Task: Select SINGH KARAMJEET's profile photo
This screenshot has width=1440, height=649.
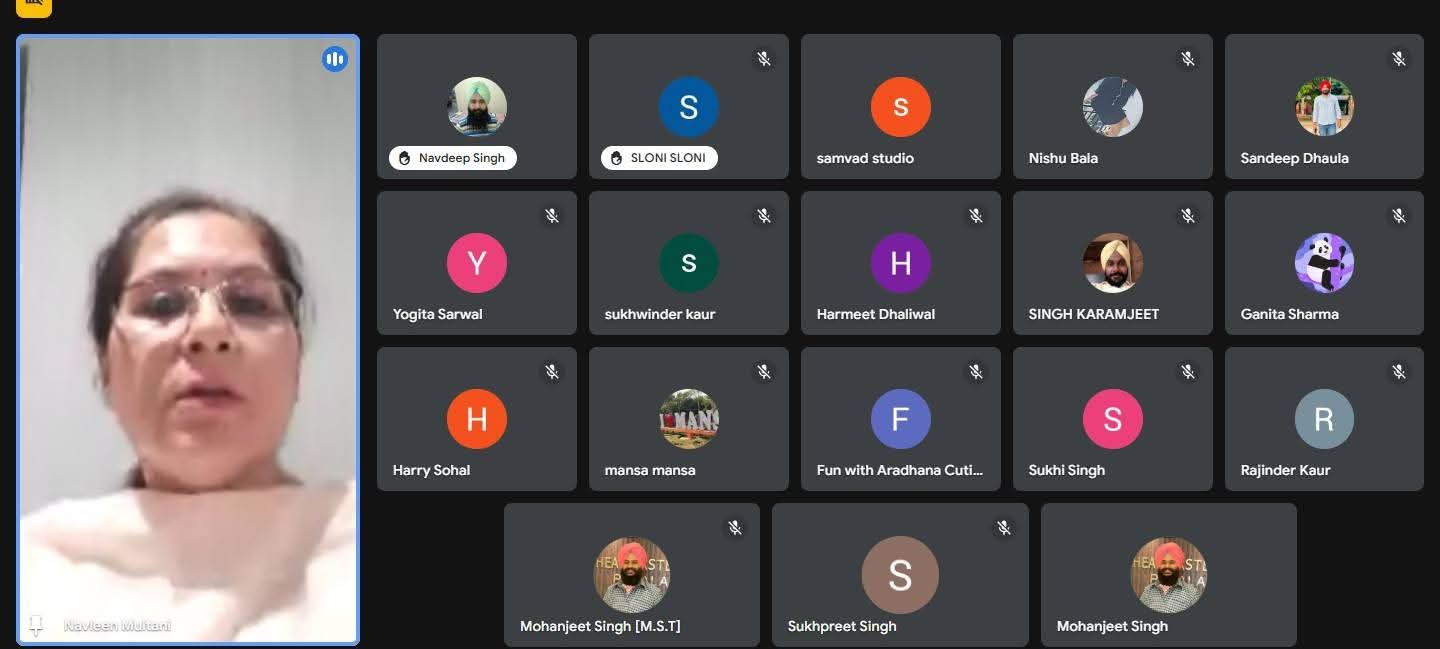Action: click(1113, 263)
